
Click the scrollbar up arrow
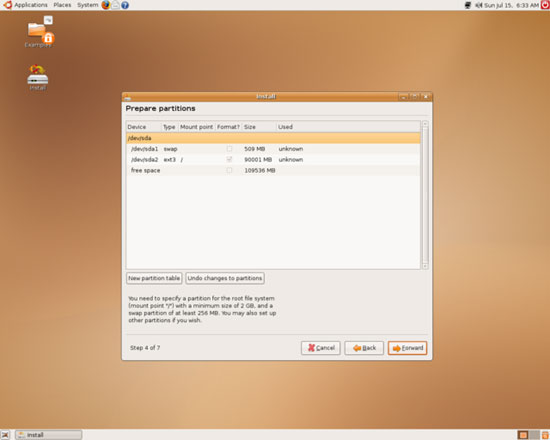425,124
